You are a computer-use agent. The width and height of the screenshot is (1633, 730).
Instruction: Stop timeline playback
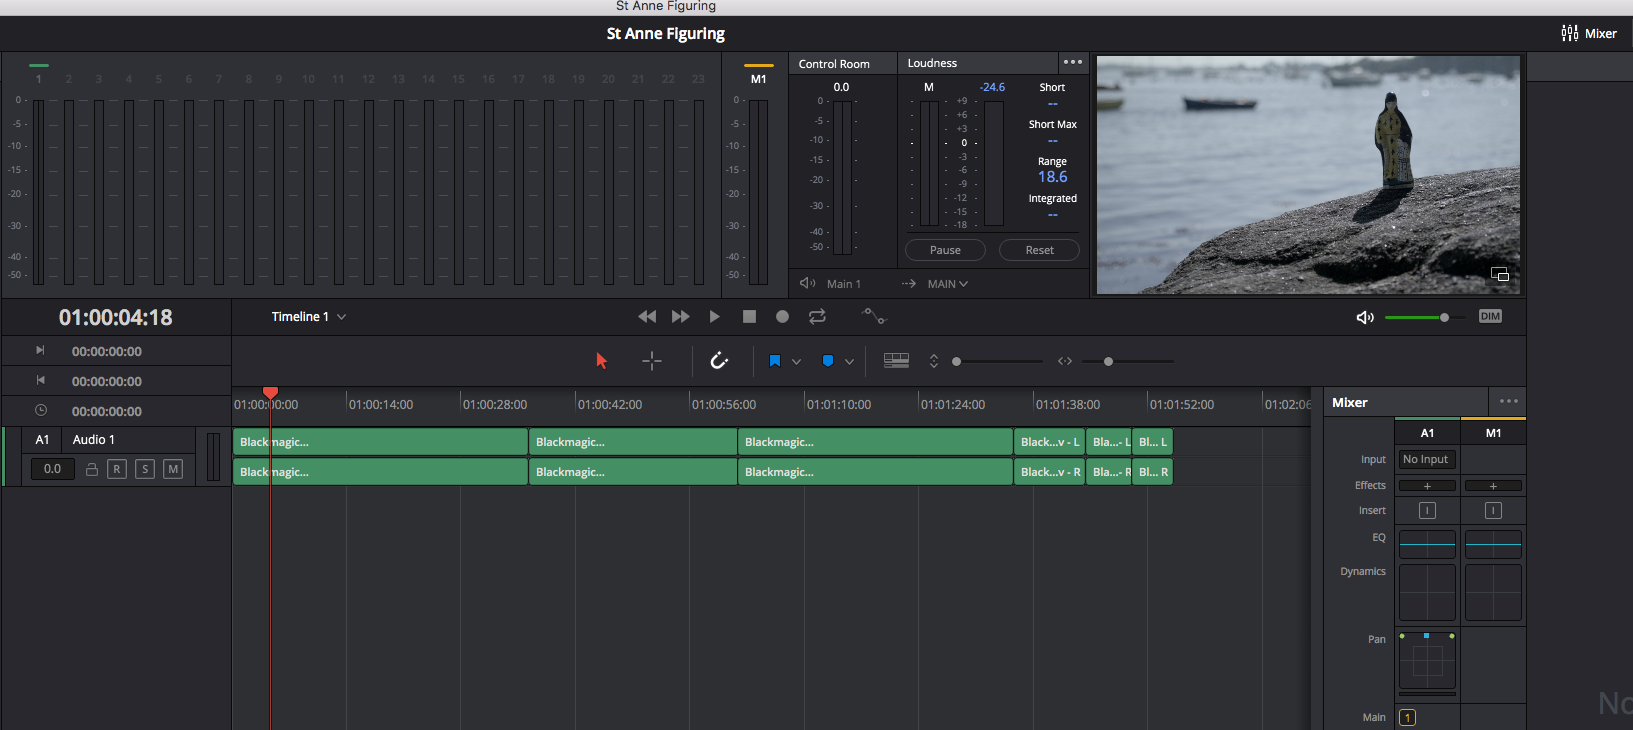[749, 317]
